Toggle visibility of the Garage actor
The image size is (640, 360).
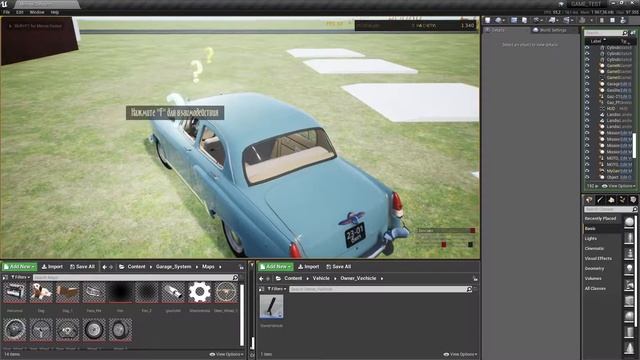pos(587,84)
